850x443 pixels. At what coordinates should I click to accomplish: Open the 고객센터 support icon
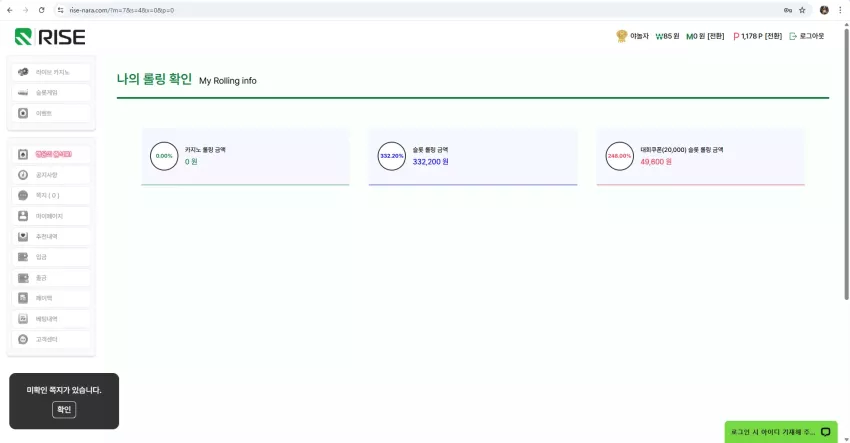point(23,339)
